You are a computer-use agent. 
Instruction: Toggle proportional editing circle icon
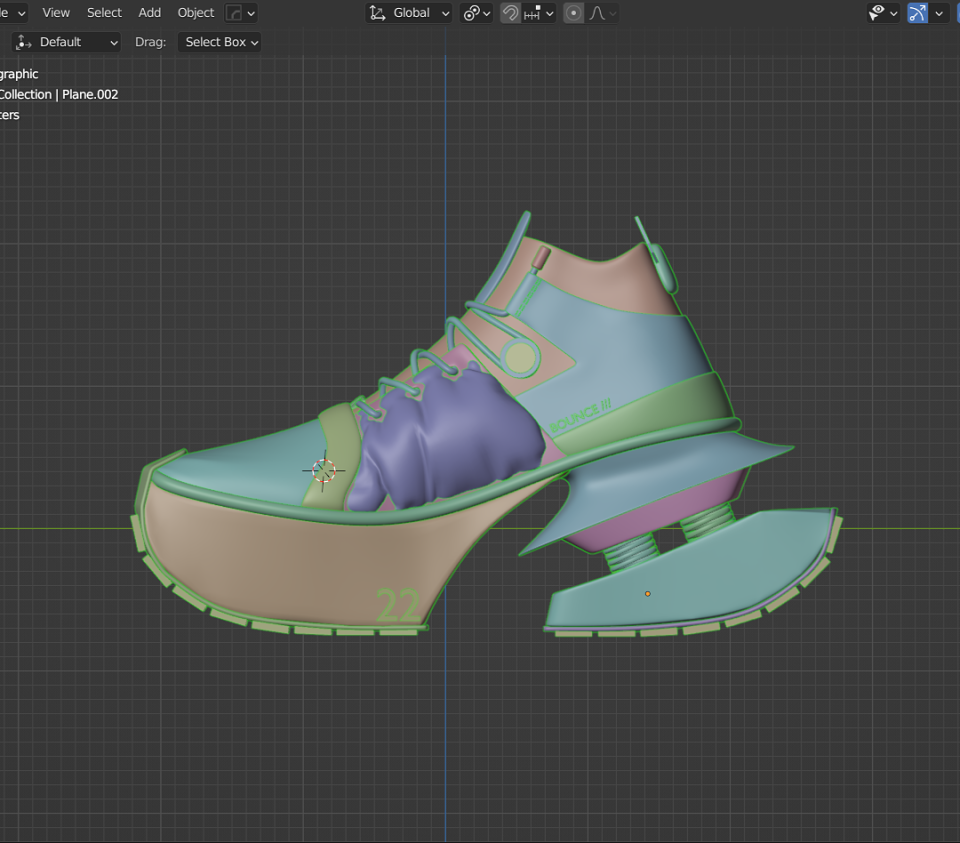pyautogui.click(x=574, y=13)
